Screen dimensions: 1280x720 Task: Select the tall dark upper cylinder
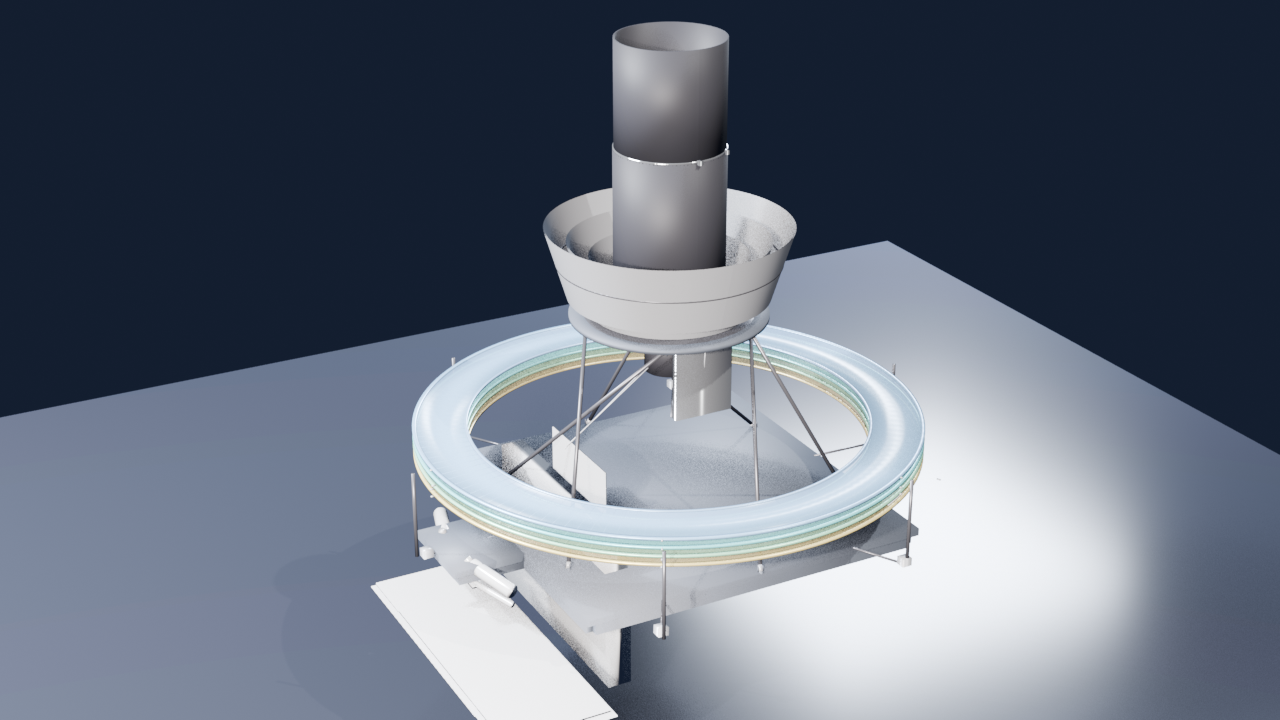[x=670, y=88]
